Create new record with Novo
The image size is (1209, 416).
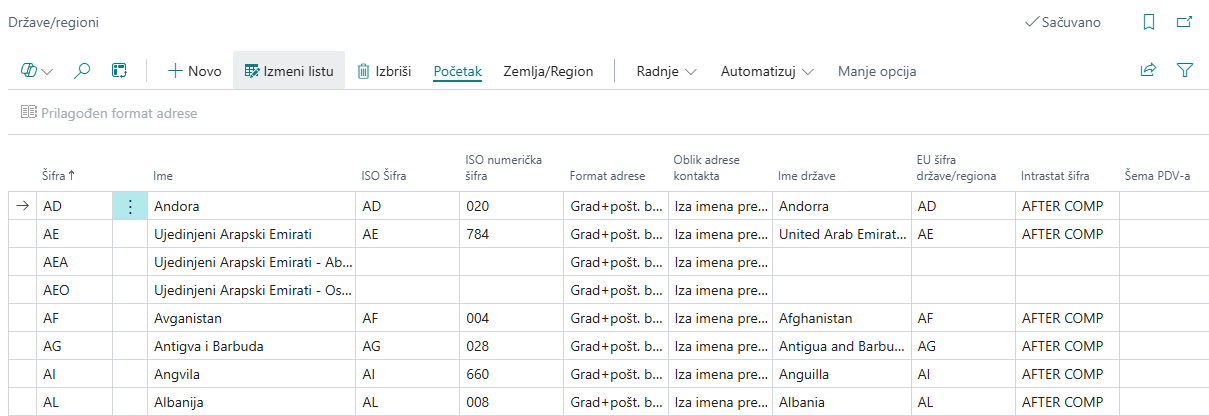click(x=194, y=71)
